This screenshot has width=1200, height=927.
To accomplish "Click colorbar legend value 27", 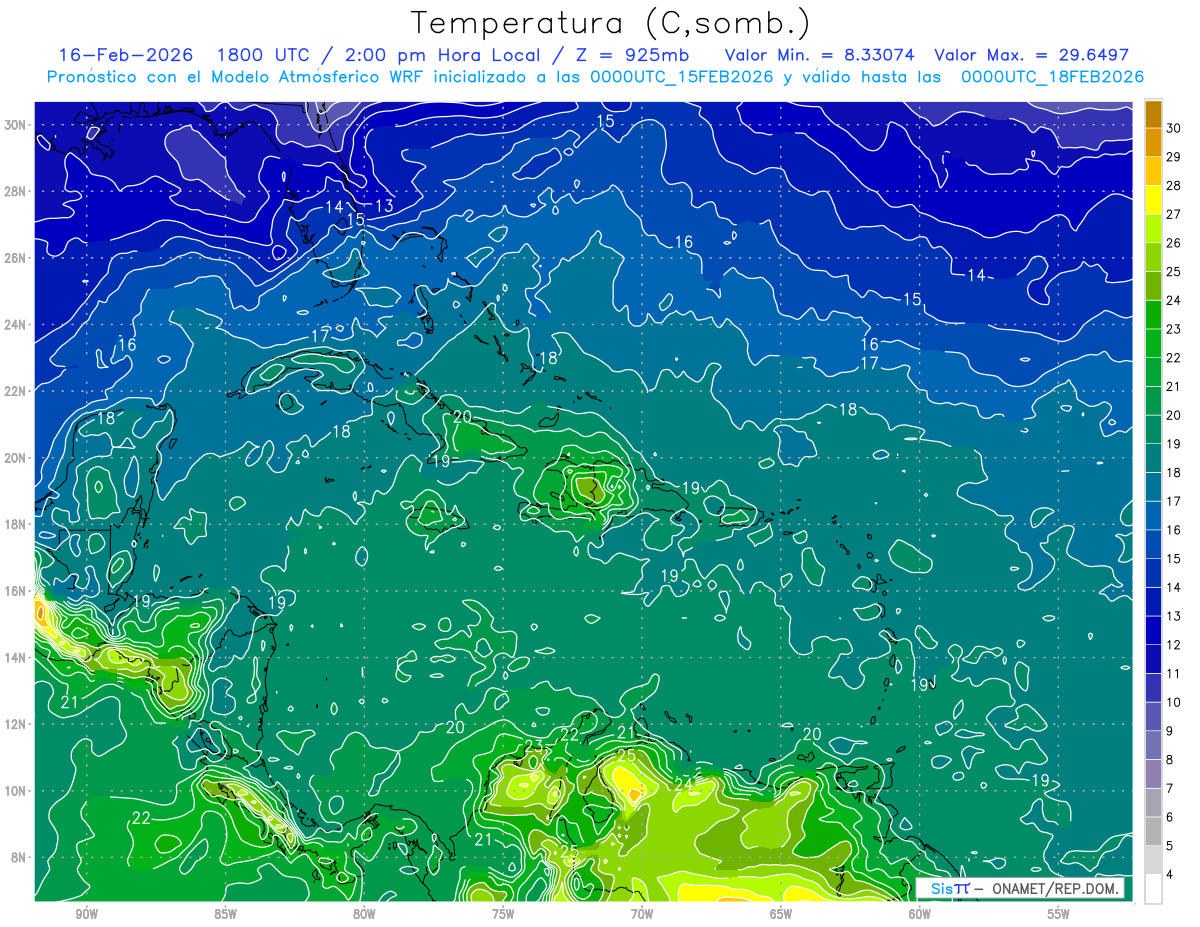I will coord(1174,214).
